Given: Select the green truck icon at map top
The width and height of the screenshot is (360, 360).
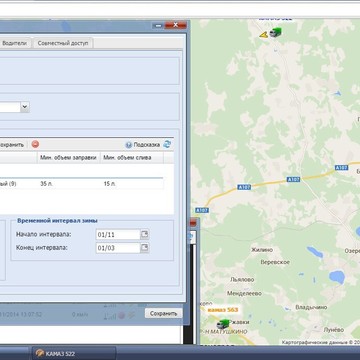Looking at the screenshot, I should (x=275, y=32).
